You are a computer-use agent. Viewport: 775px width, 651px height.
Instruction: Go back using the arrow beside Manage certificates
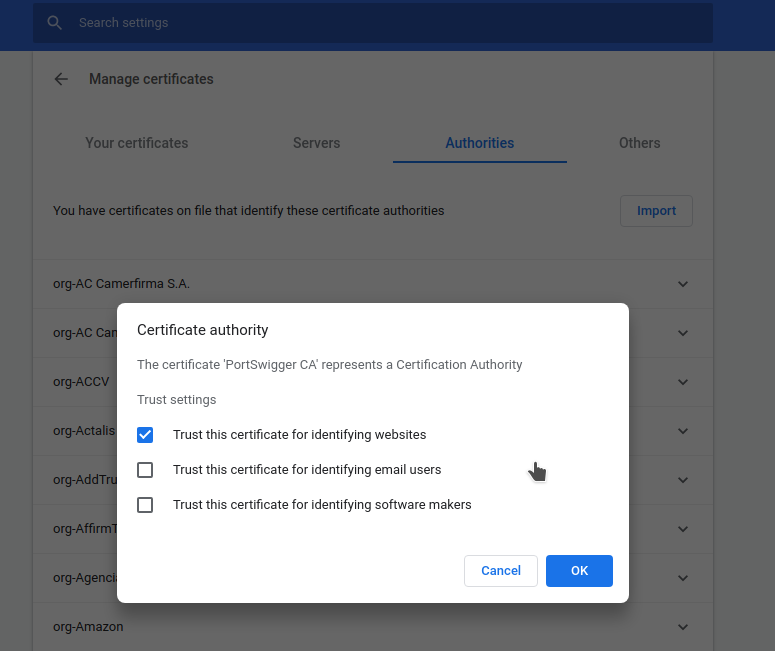61,79
